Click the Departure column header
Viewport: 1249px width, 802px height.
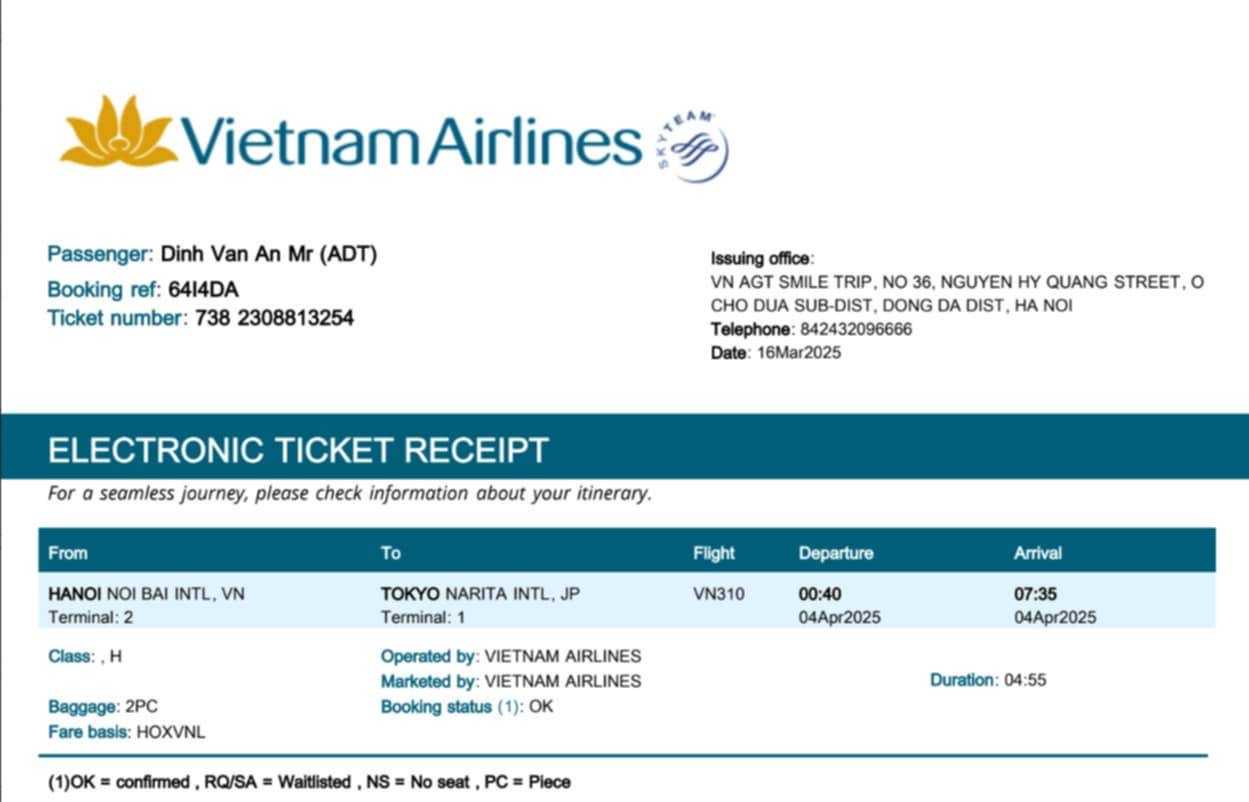(835, 553)
